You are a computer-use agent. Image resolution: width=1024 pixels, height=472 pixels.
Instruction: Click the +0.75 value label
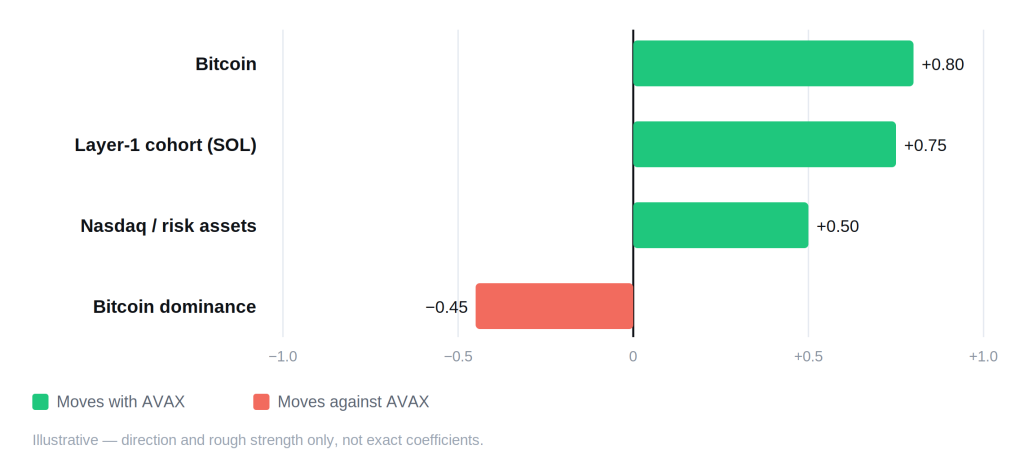925,146
